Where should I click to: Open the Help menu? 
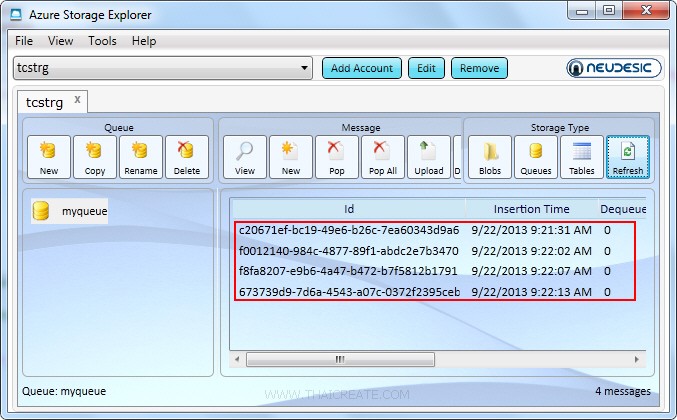click(144, 41)
